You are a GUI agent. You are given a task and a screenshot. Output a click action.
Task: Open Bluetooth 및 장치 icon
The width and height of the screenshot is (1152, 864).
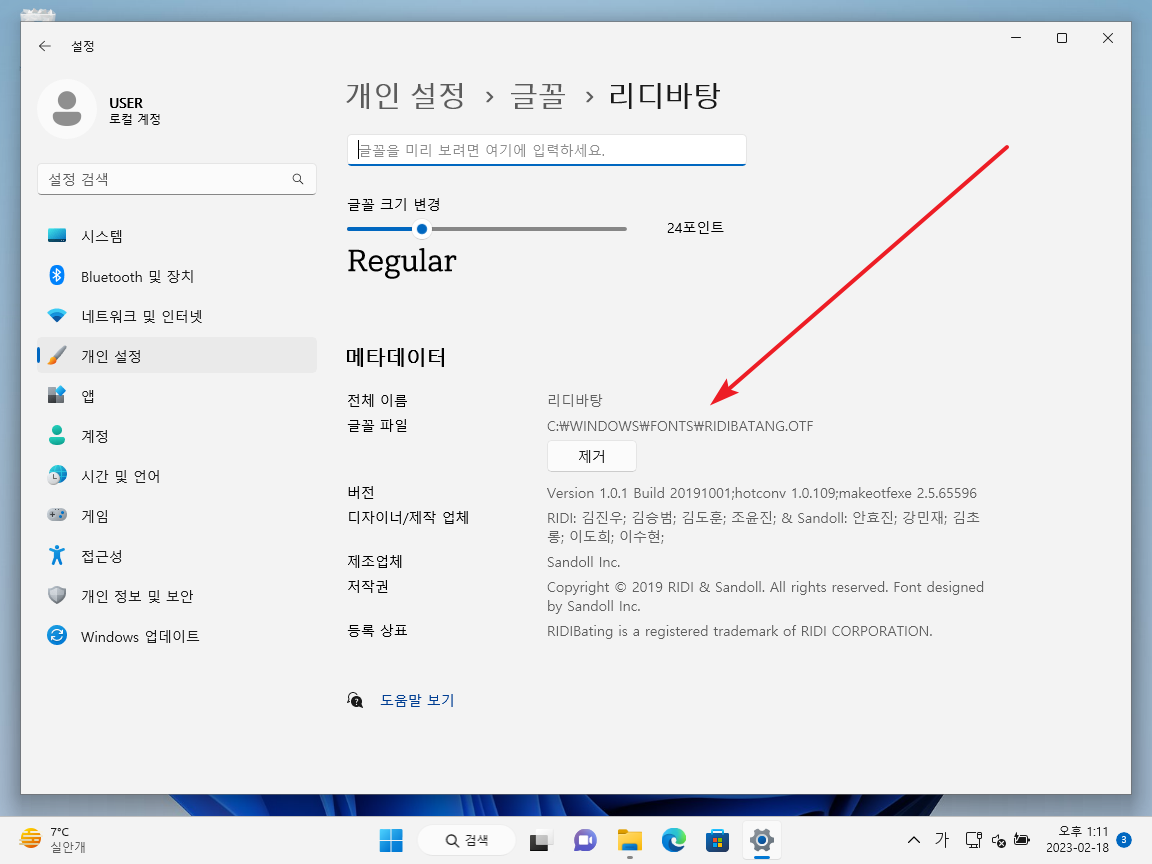57,276
